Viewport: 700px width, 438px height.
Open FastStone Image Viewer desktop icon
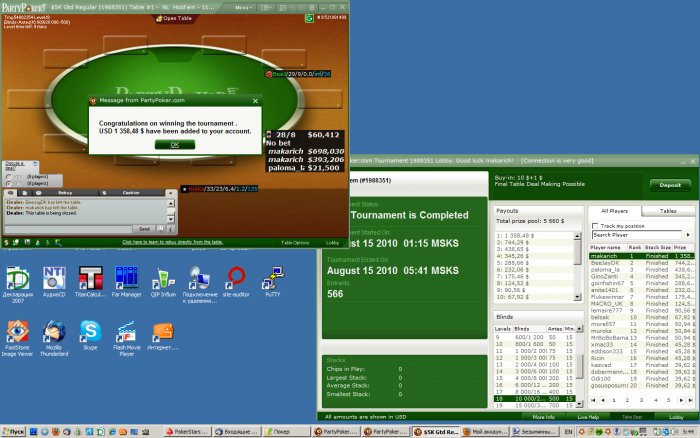click(17, 338)
